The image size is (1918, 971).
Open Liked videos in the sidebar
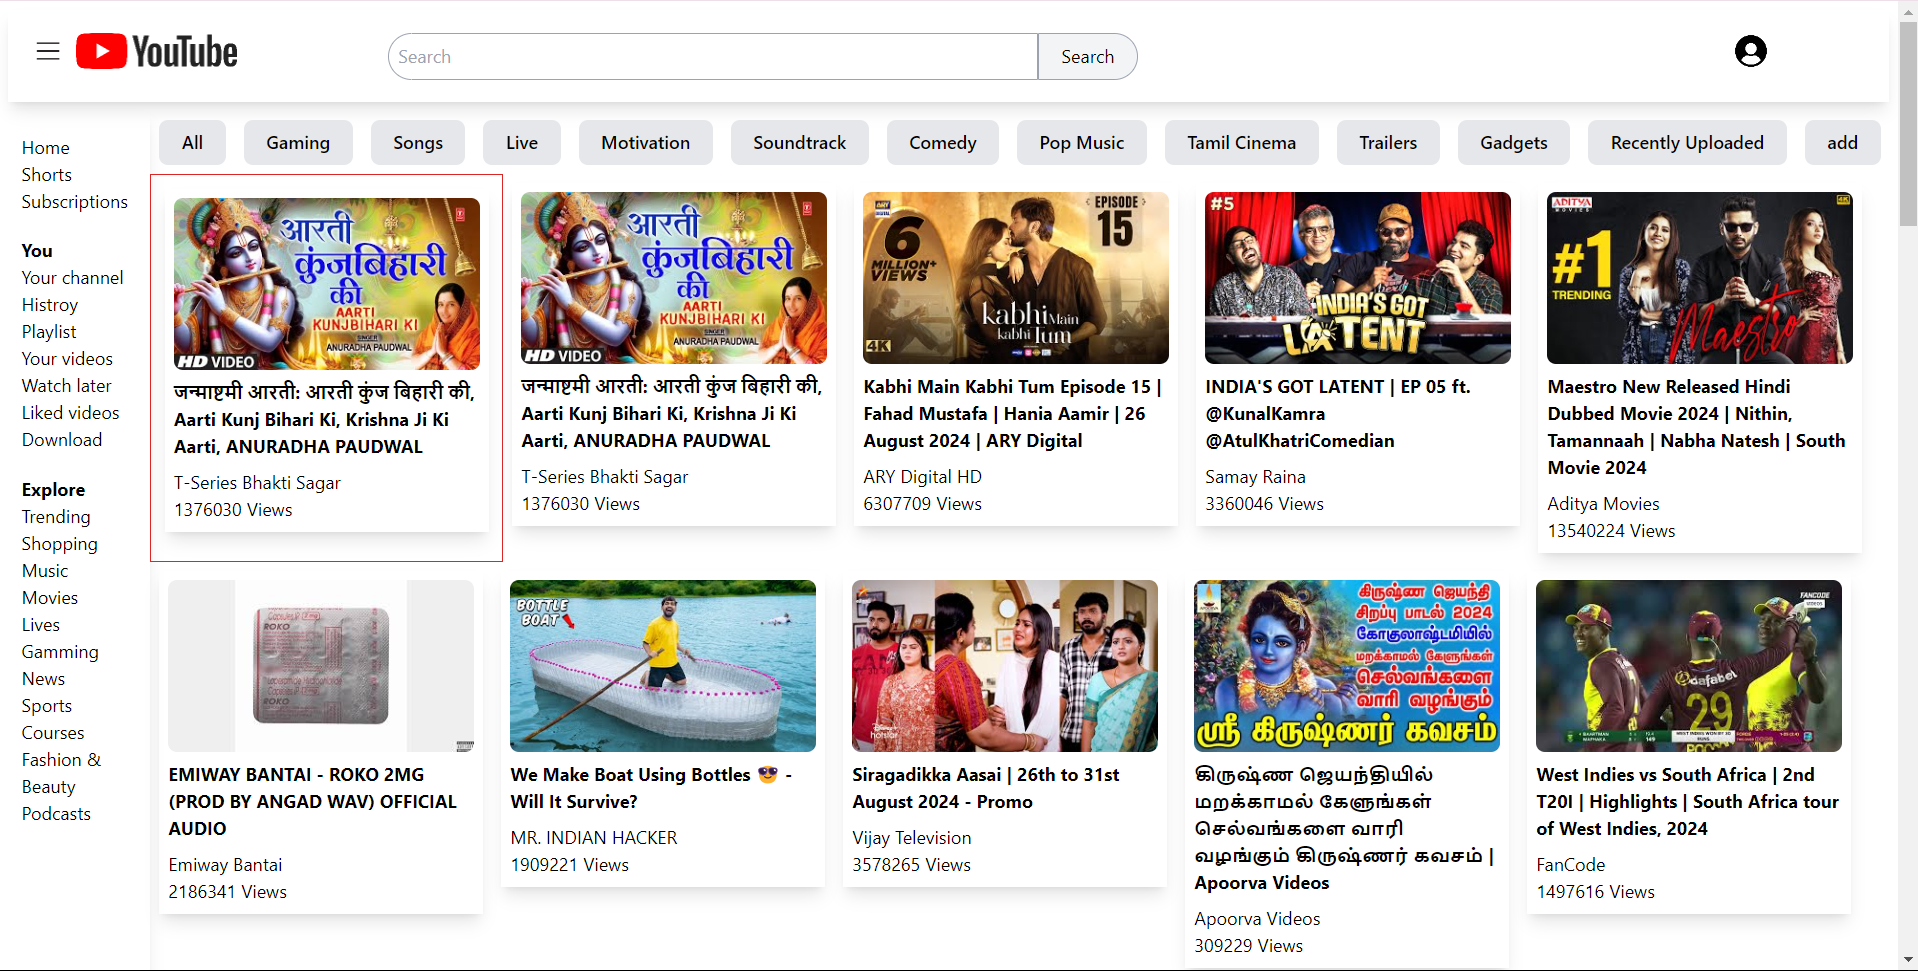click(x=71, y=413)
